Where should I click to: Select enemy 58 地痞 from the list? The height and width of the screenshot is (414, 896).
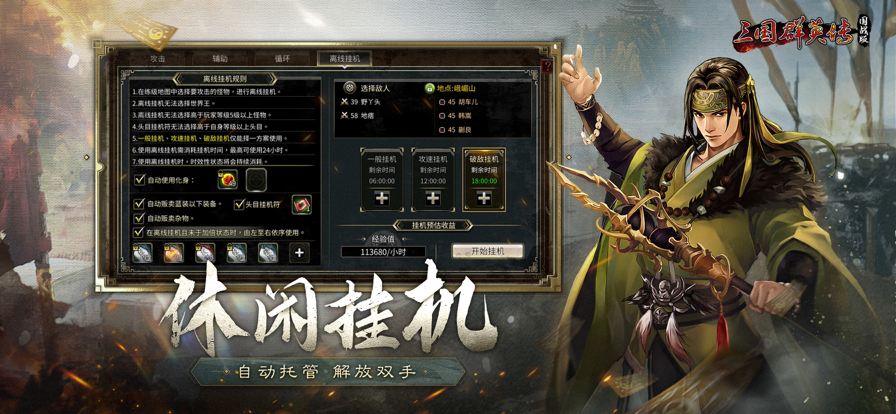(x=361, y=116)
